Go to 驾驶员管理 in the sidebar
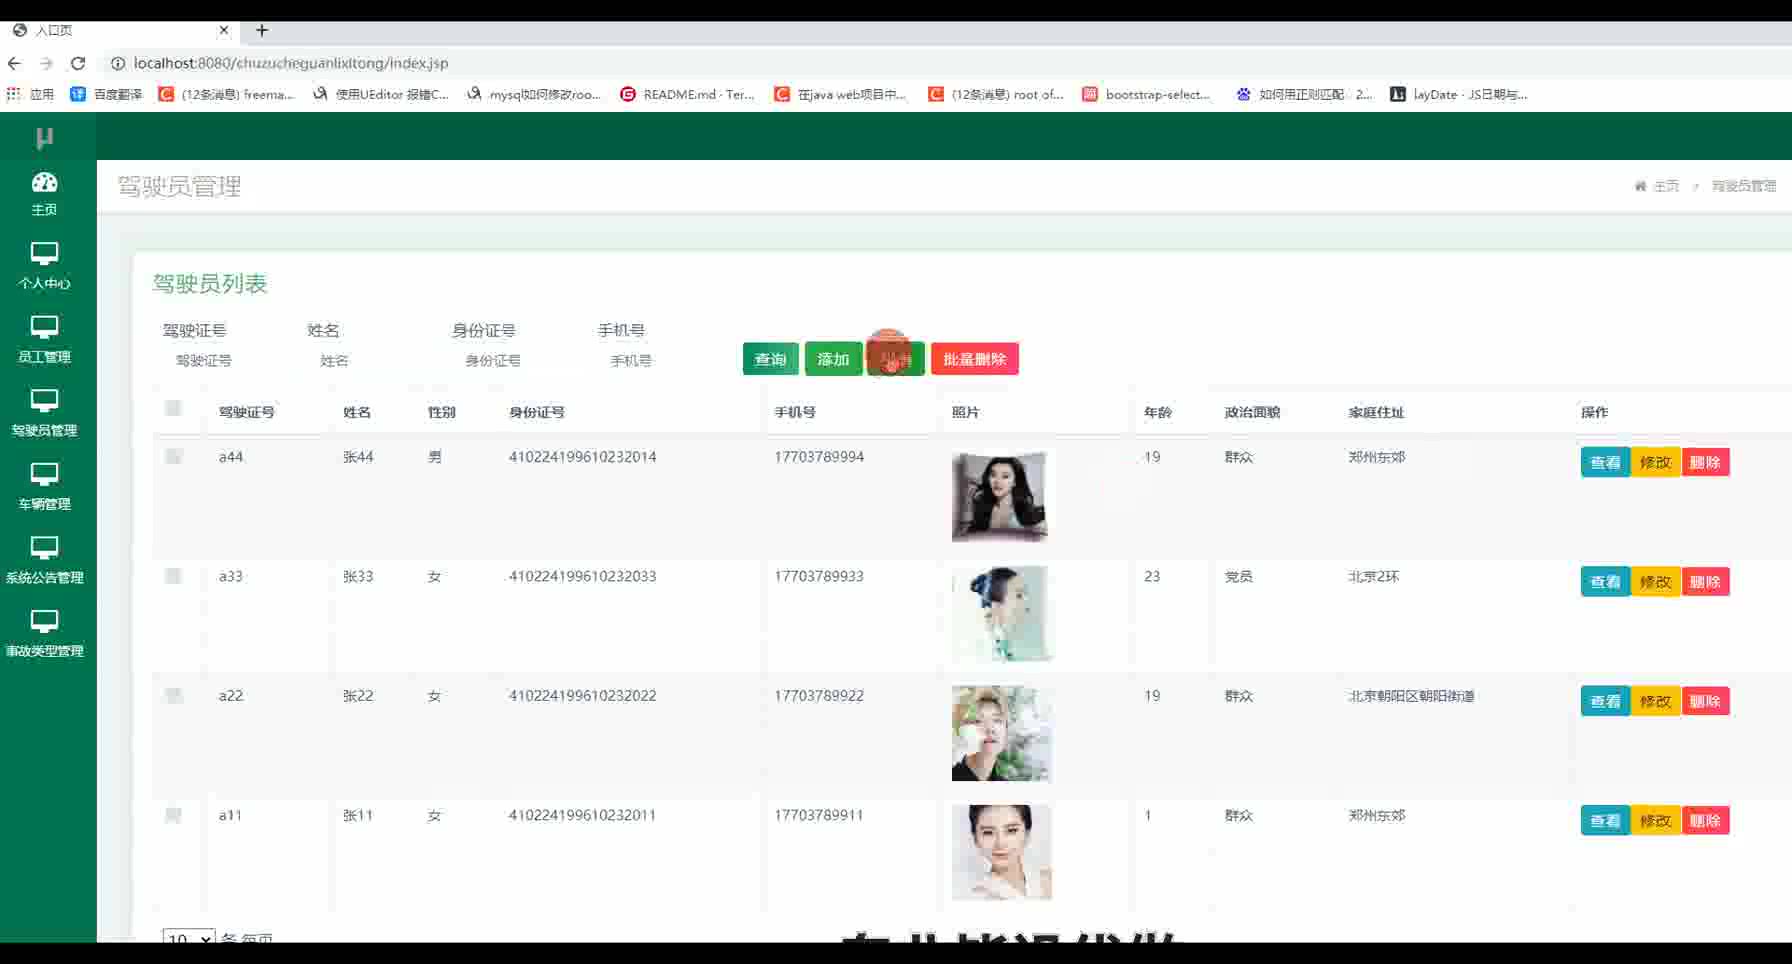1792x964 pixels. point(44,413)
